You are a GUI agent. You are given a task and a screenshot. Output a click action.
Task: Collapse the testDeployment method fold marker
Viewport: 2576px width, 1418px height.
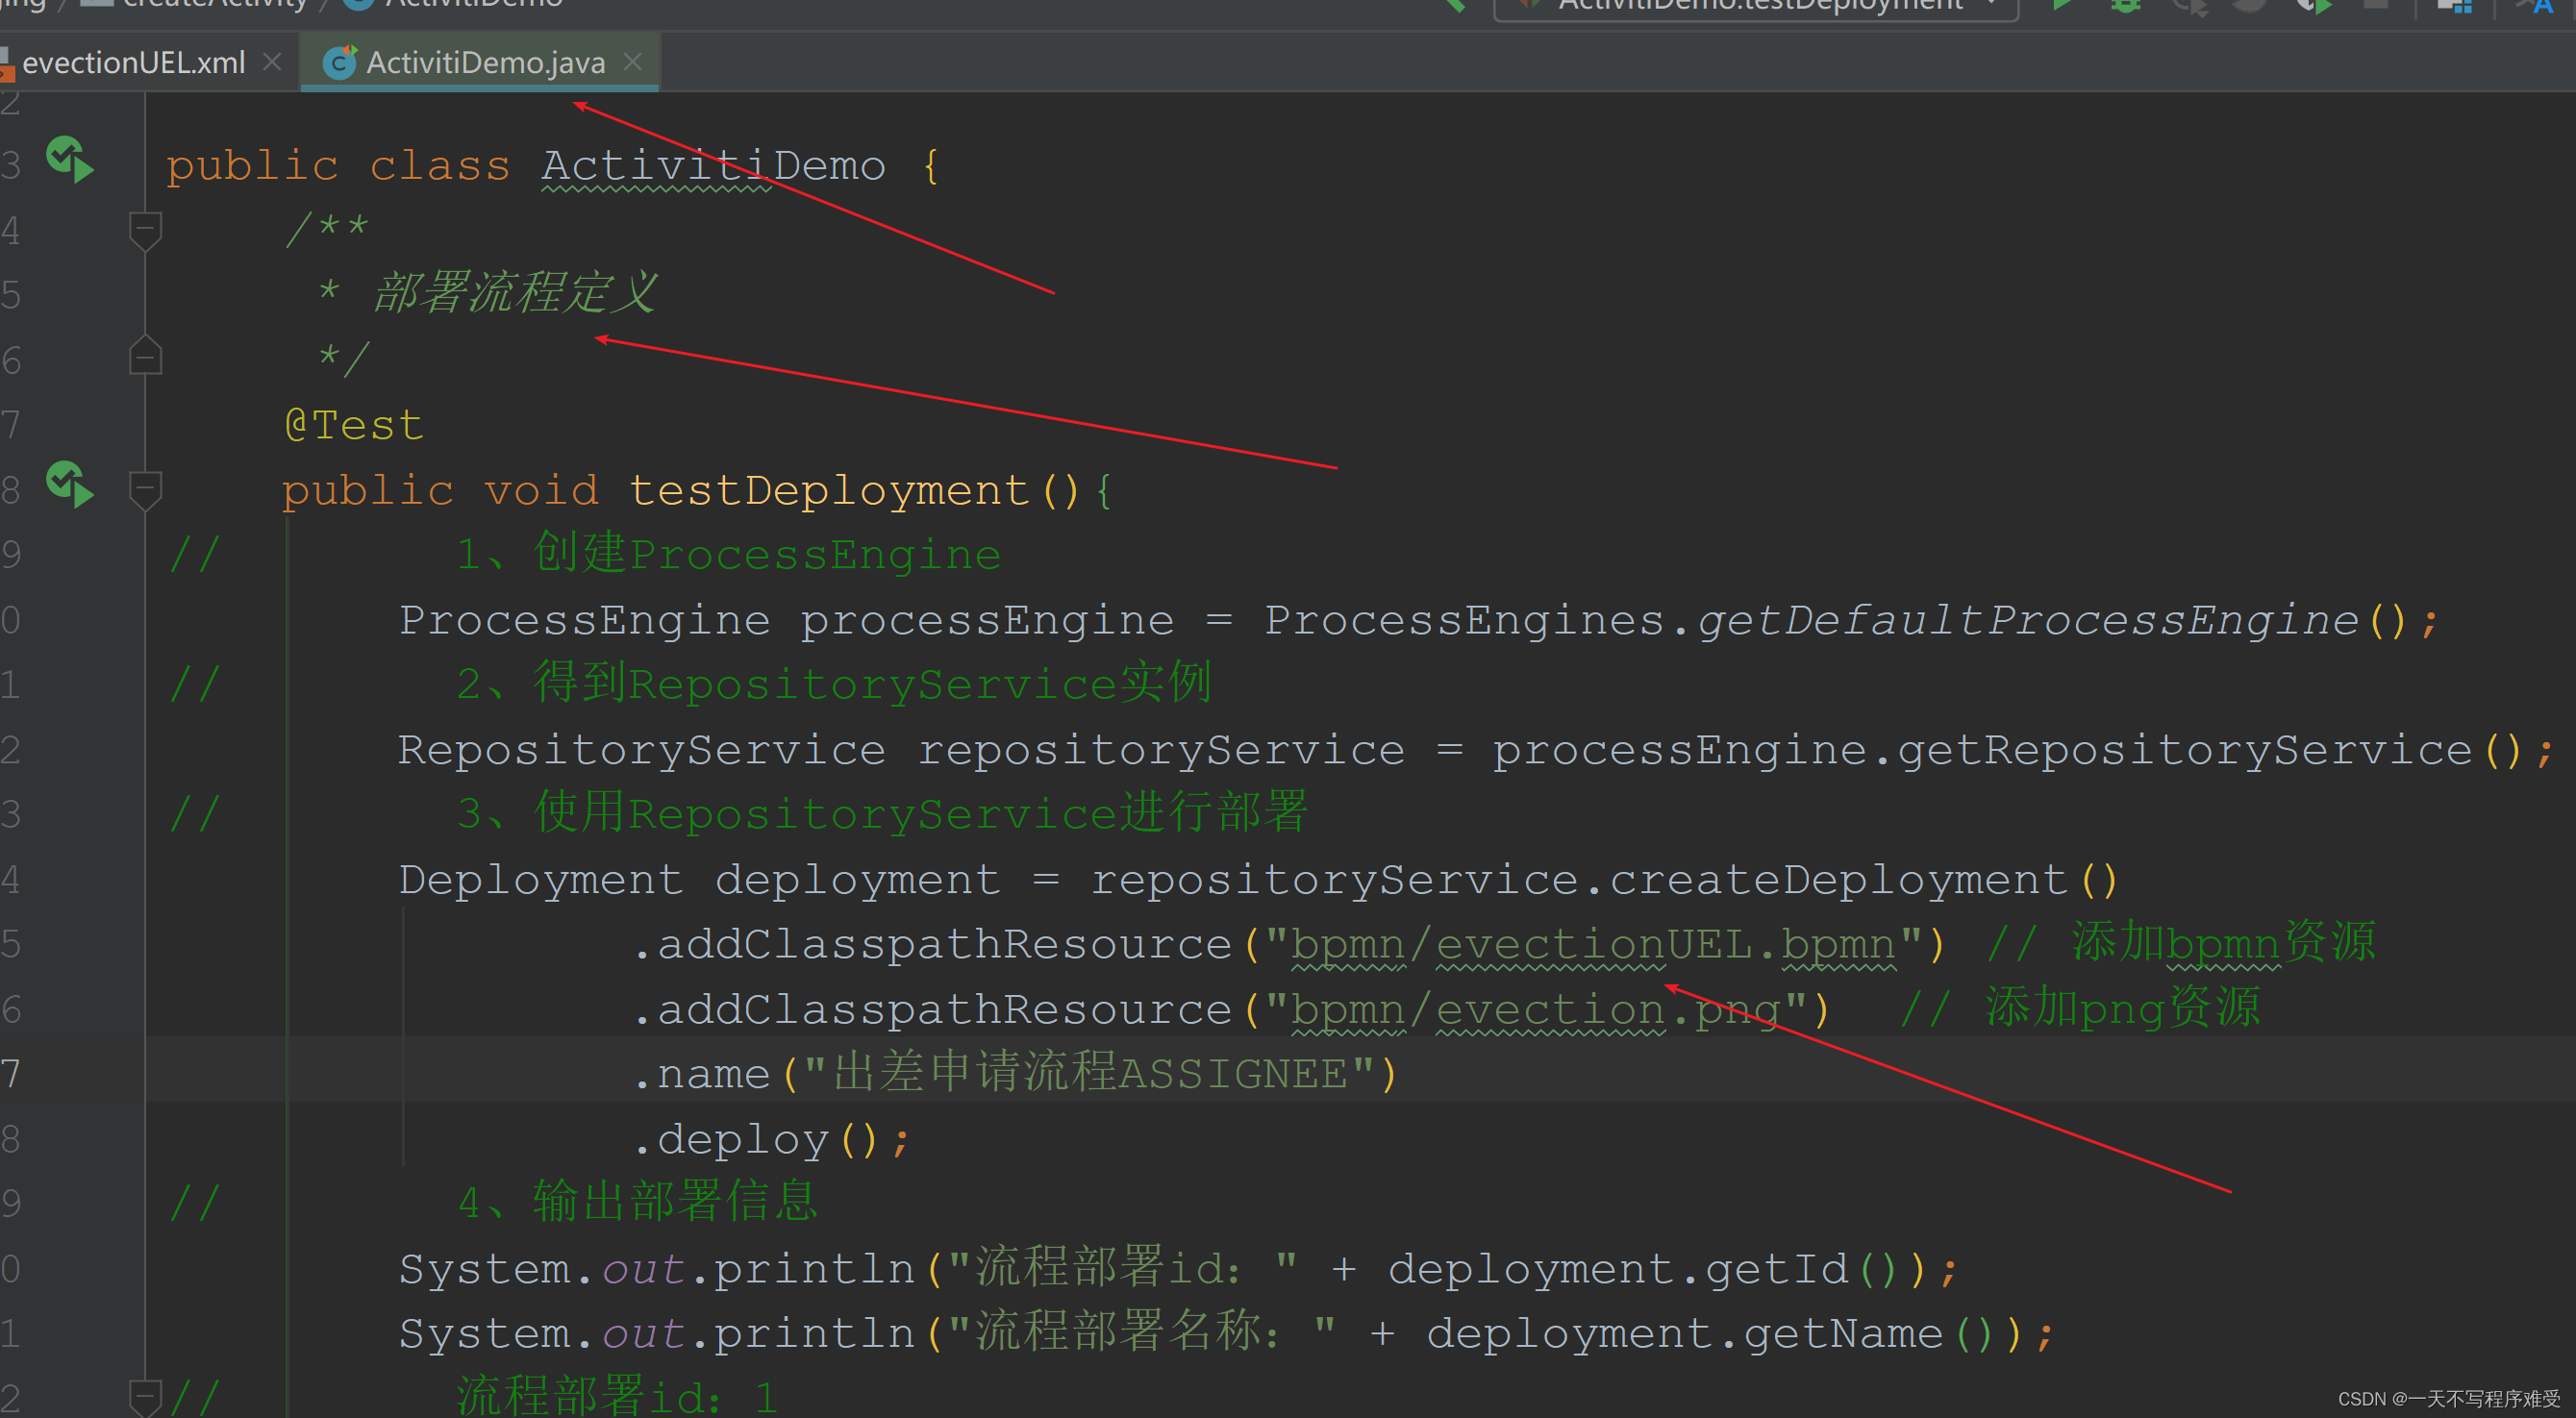pos(146,490)
